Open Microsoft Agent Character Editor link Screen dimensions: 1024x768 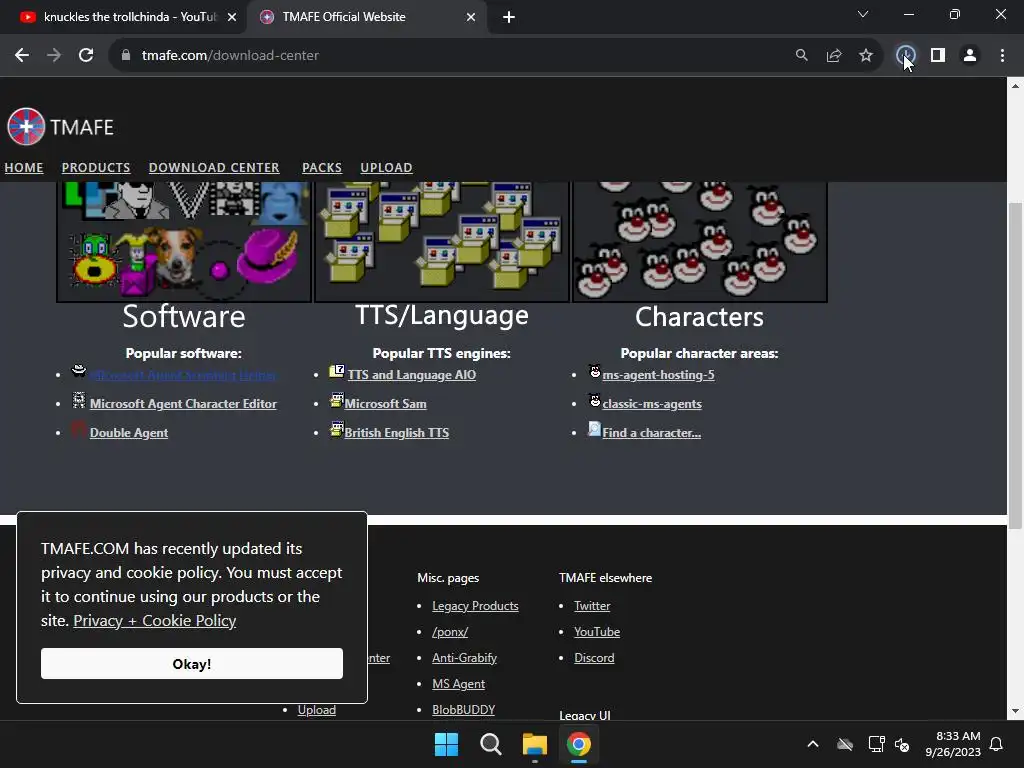(x=184, y=404)
